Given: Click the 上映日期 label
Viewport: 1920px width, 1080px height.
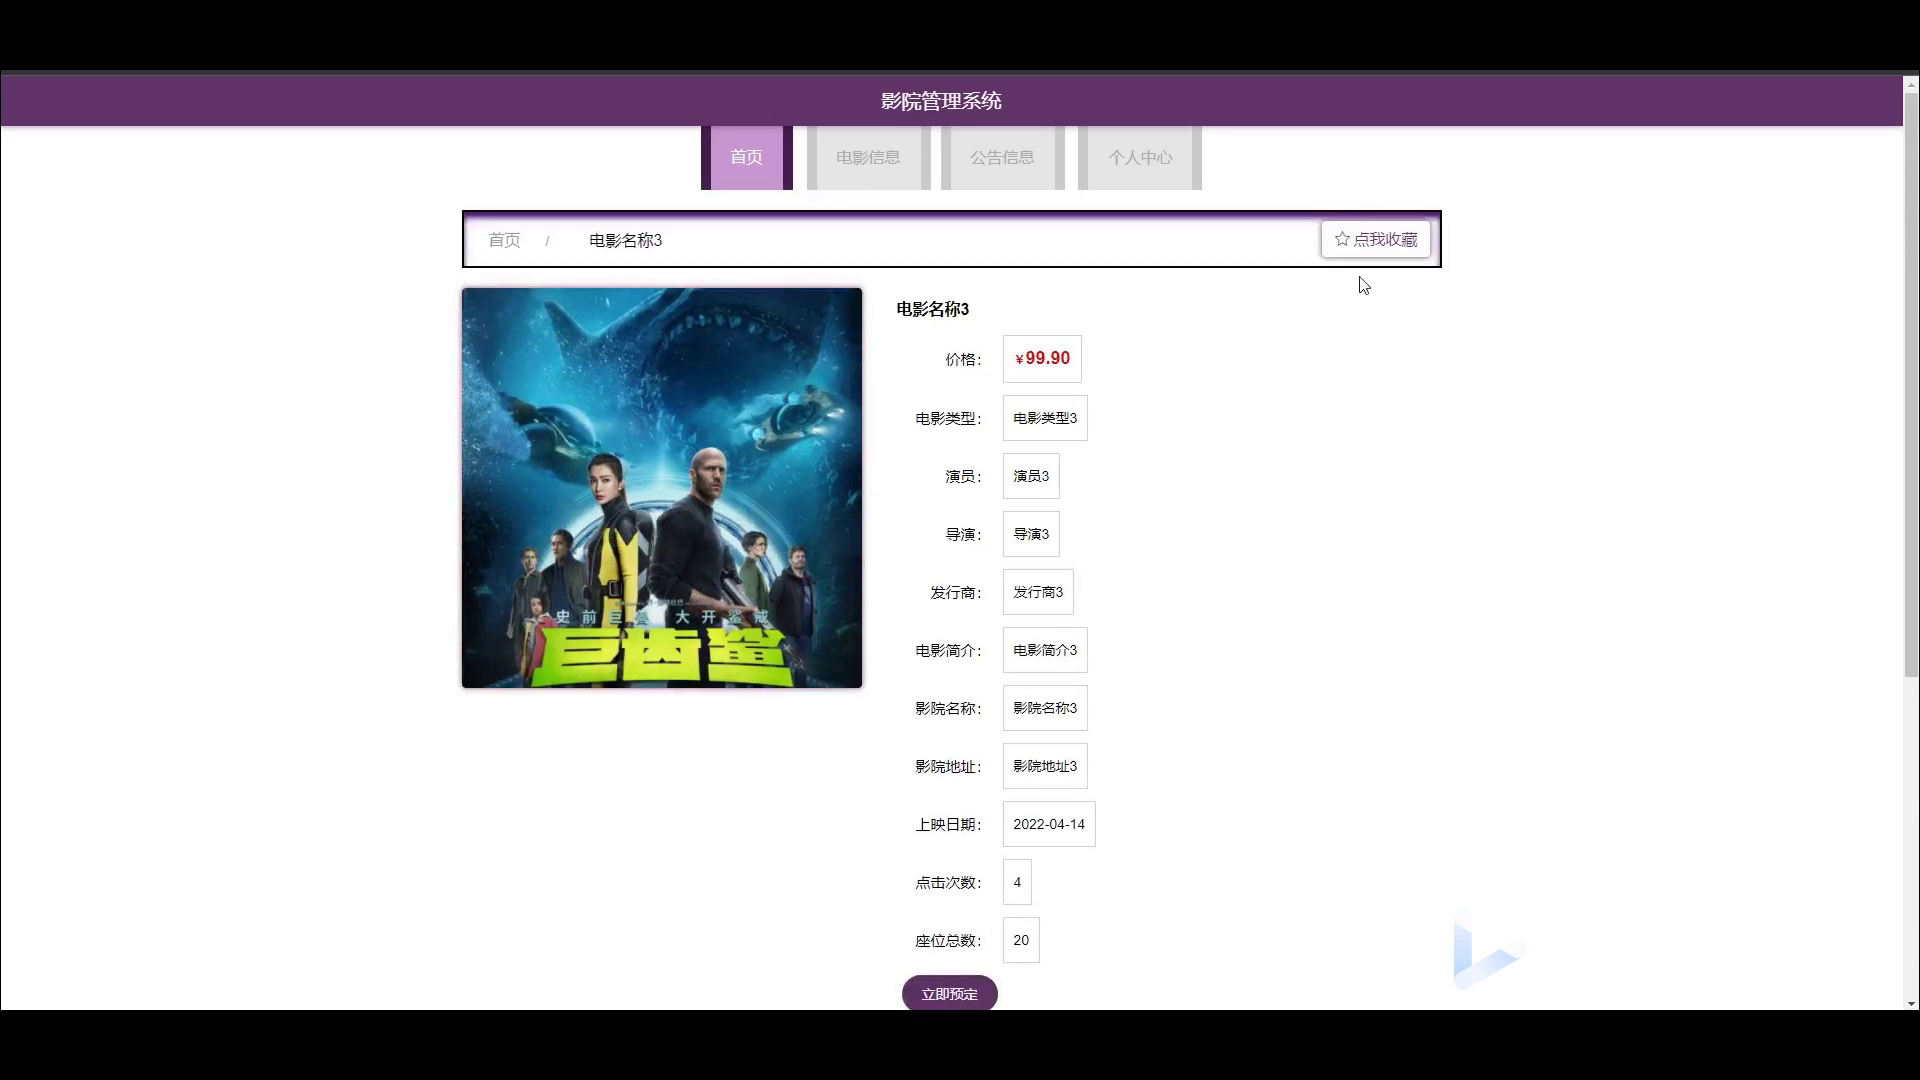Looking at the screenshot, I should (948, 825).
